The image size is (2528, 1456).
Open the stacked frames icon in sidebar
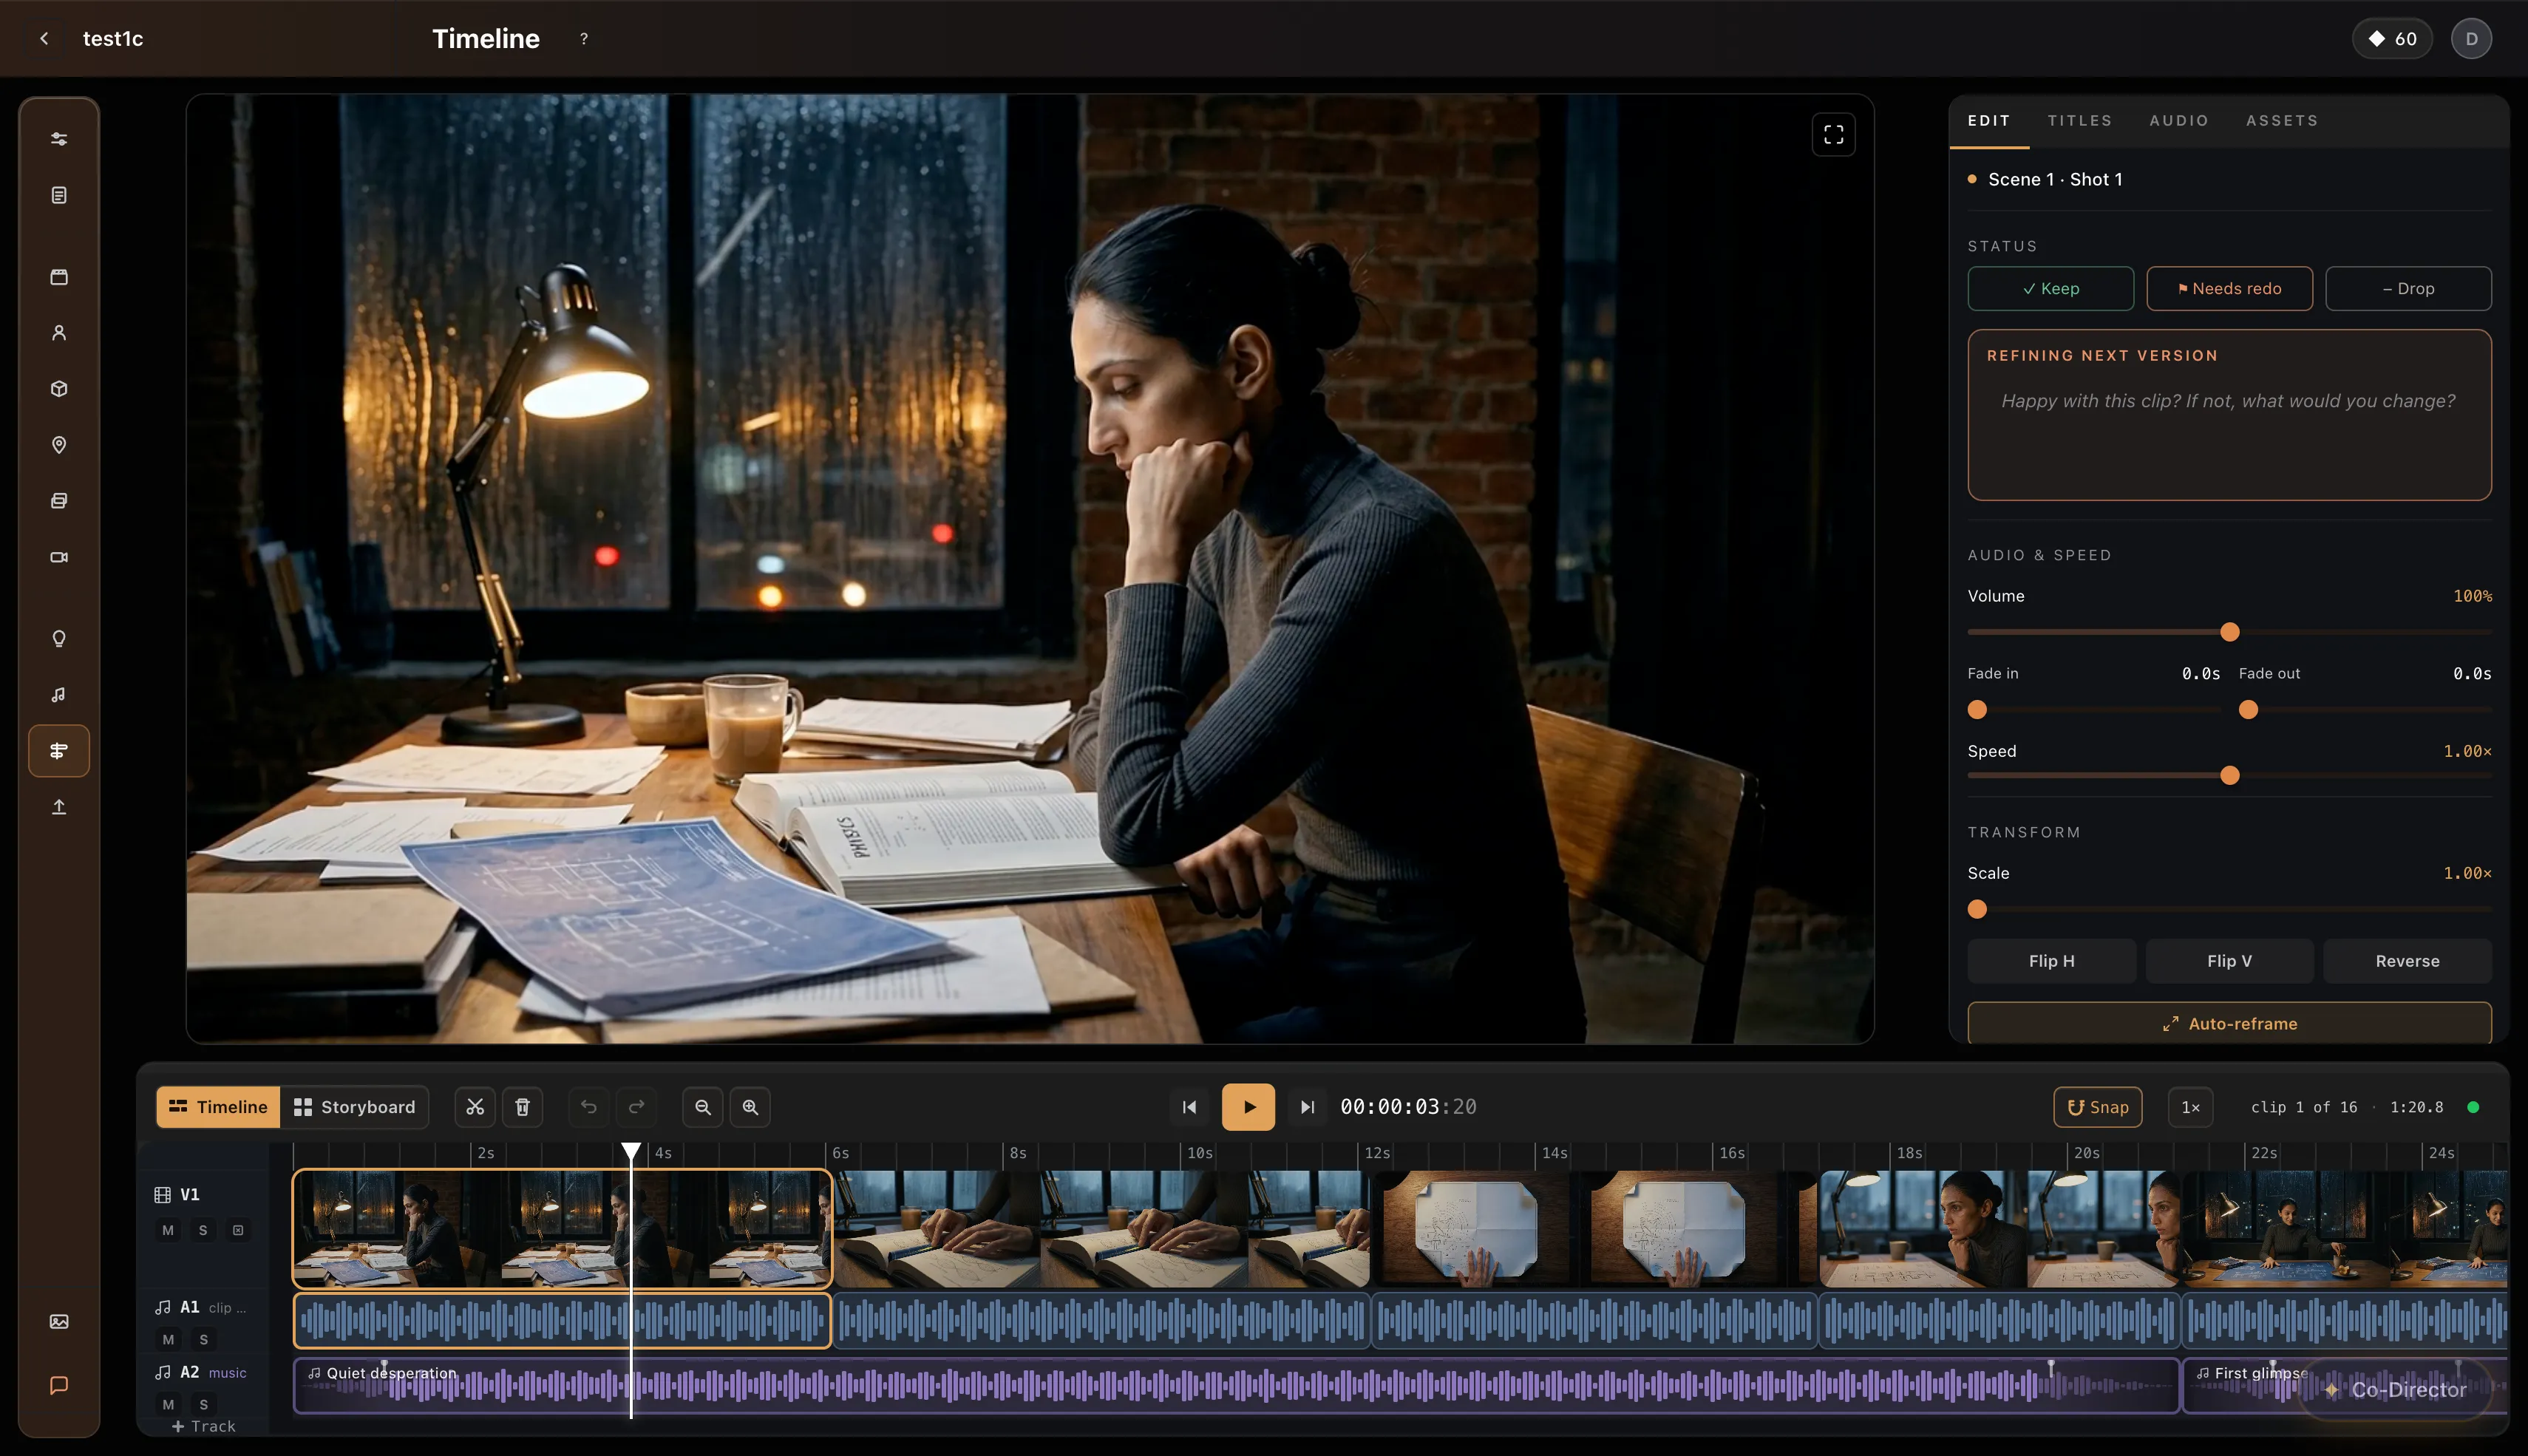pos(59,501)
